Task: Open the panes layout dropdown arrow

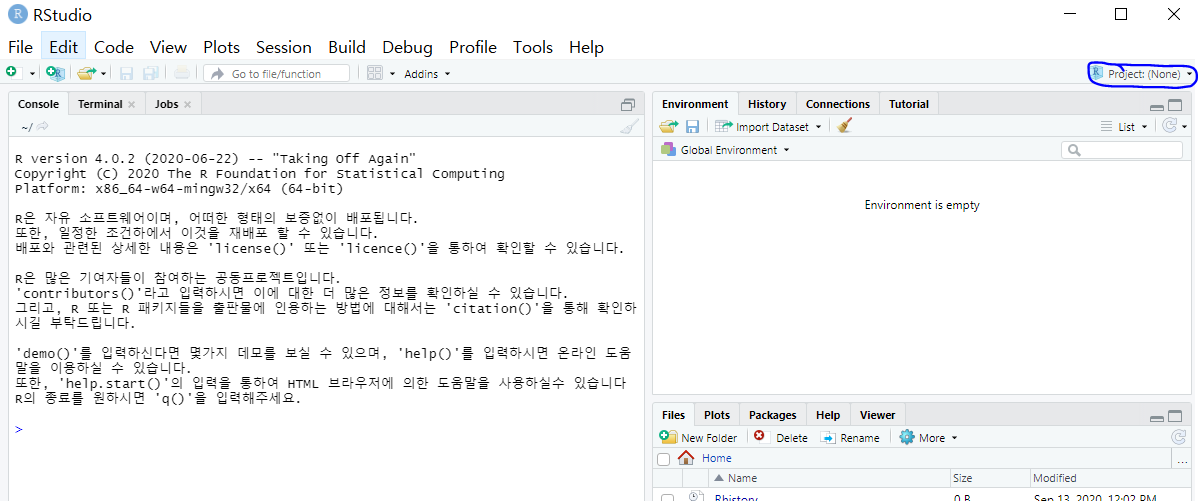Action: coord(393,74)
